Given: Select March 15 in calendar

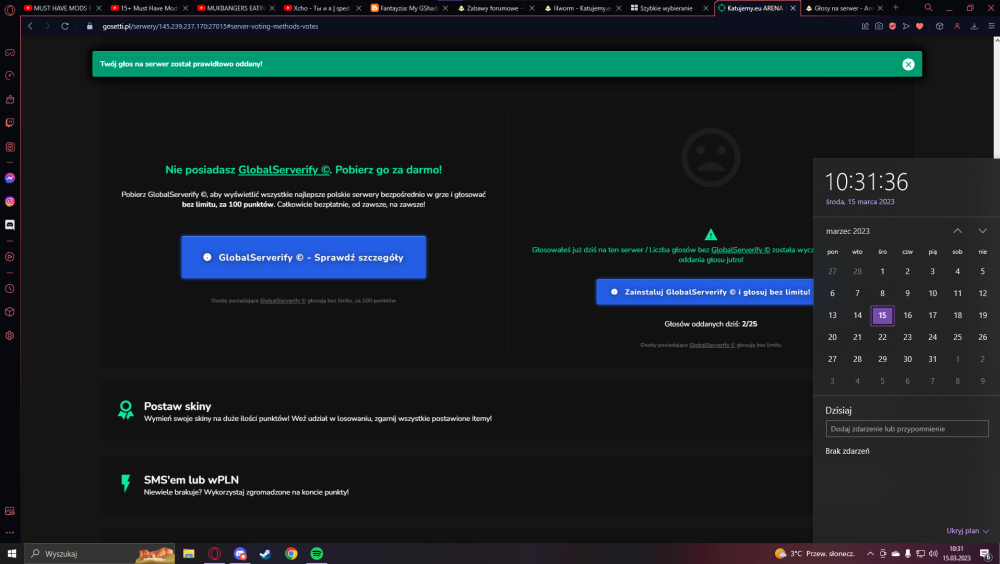Looking at the screenshot, I should point(882,315).
